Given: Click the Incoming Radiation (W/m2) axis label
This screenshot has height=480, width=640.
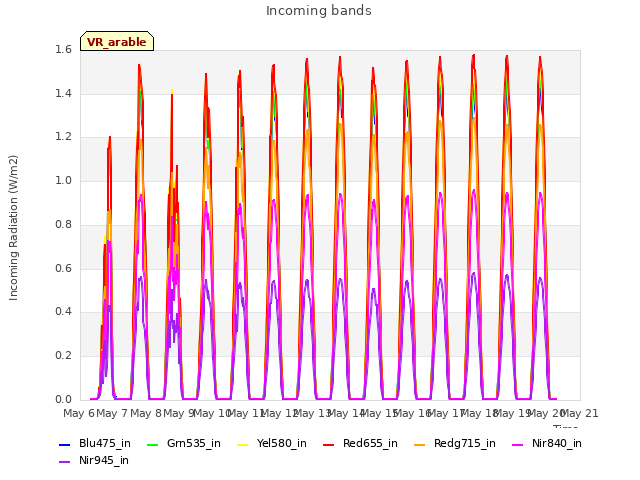Looking at the screenshot, I should 13,228.
